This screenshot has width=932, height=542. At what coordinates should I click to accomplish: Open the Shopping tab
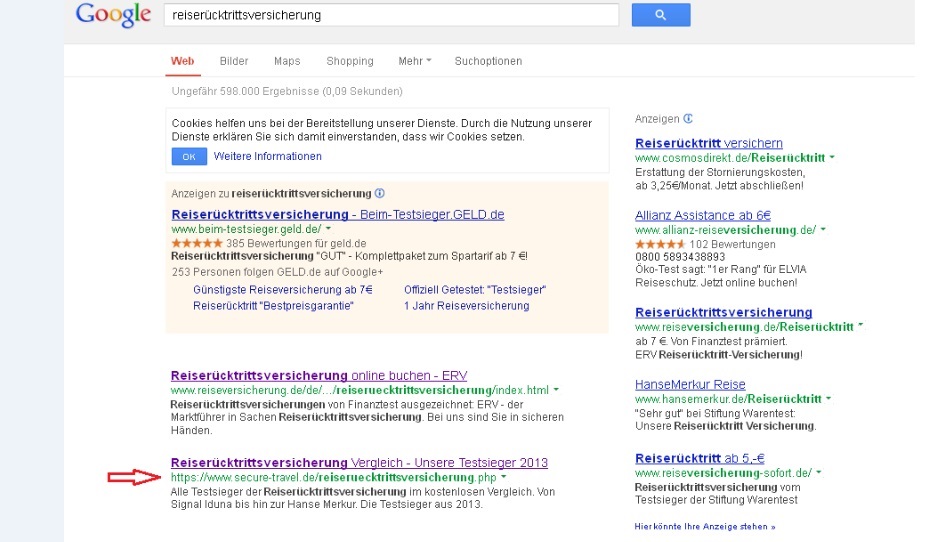pyautogui.click(x=350, y=61)
